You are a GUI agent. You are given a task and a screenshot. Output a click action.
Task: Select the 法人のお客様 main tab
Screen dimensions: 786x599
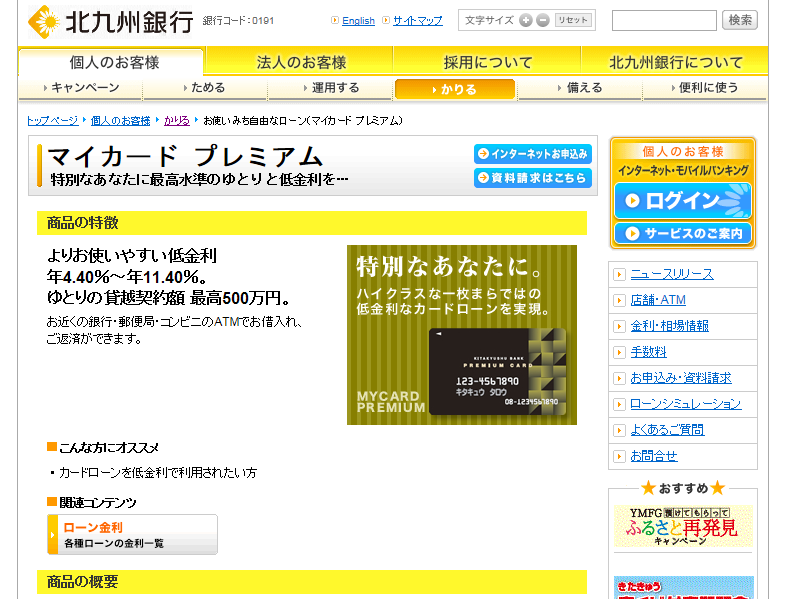(x=301, y=62)
